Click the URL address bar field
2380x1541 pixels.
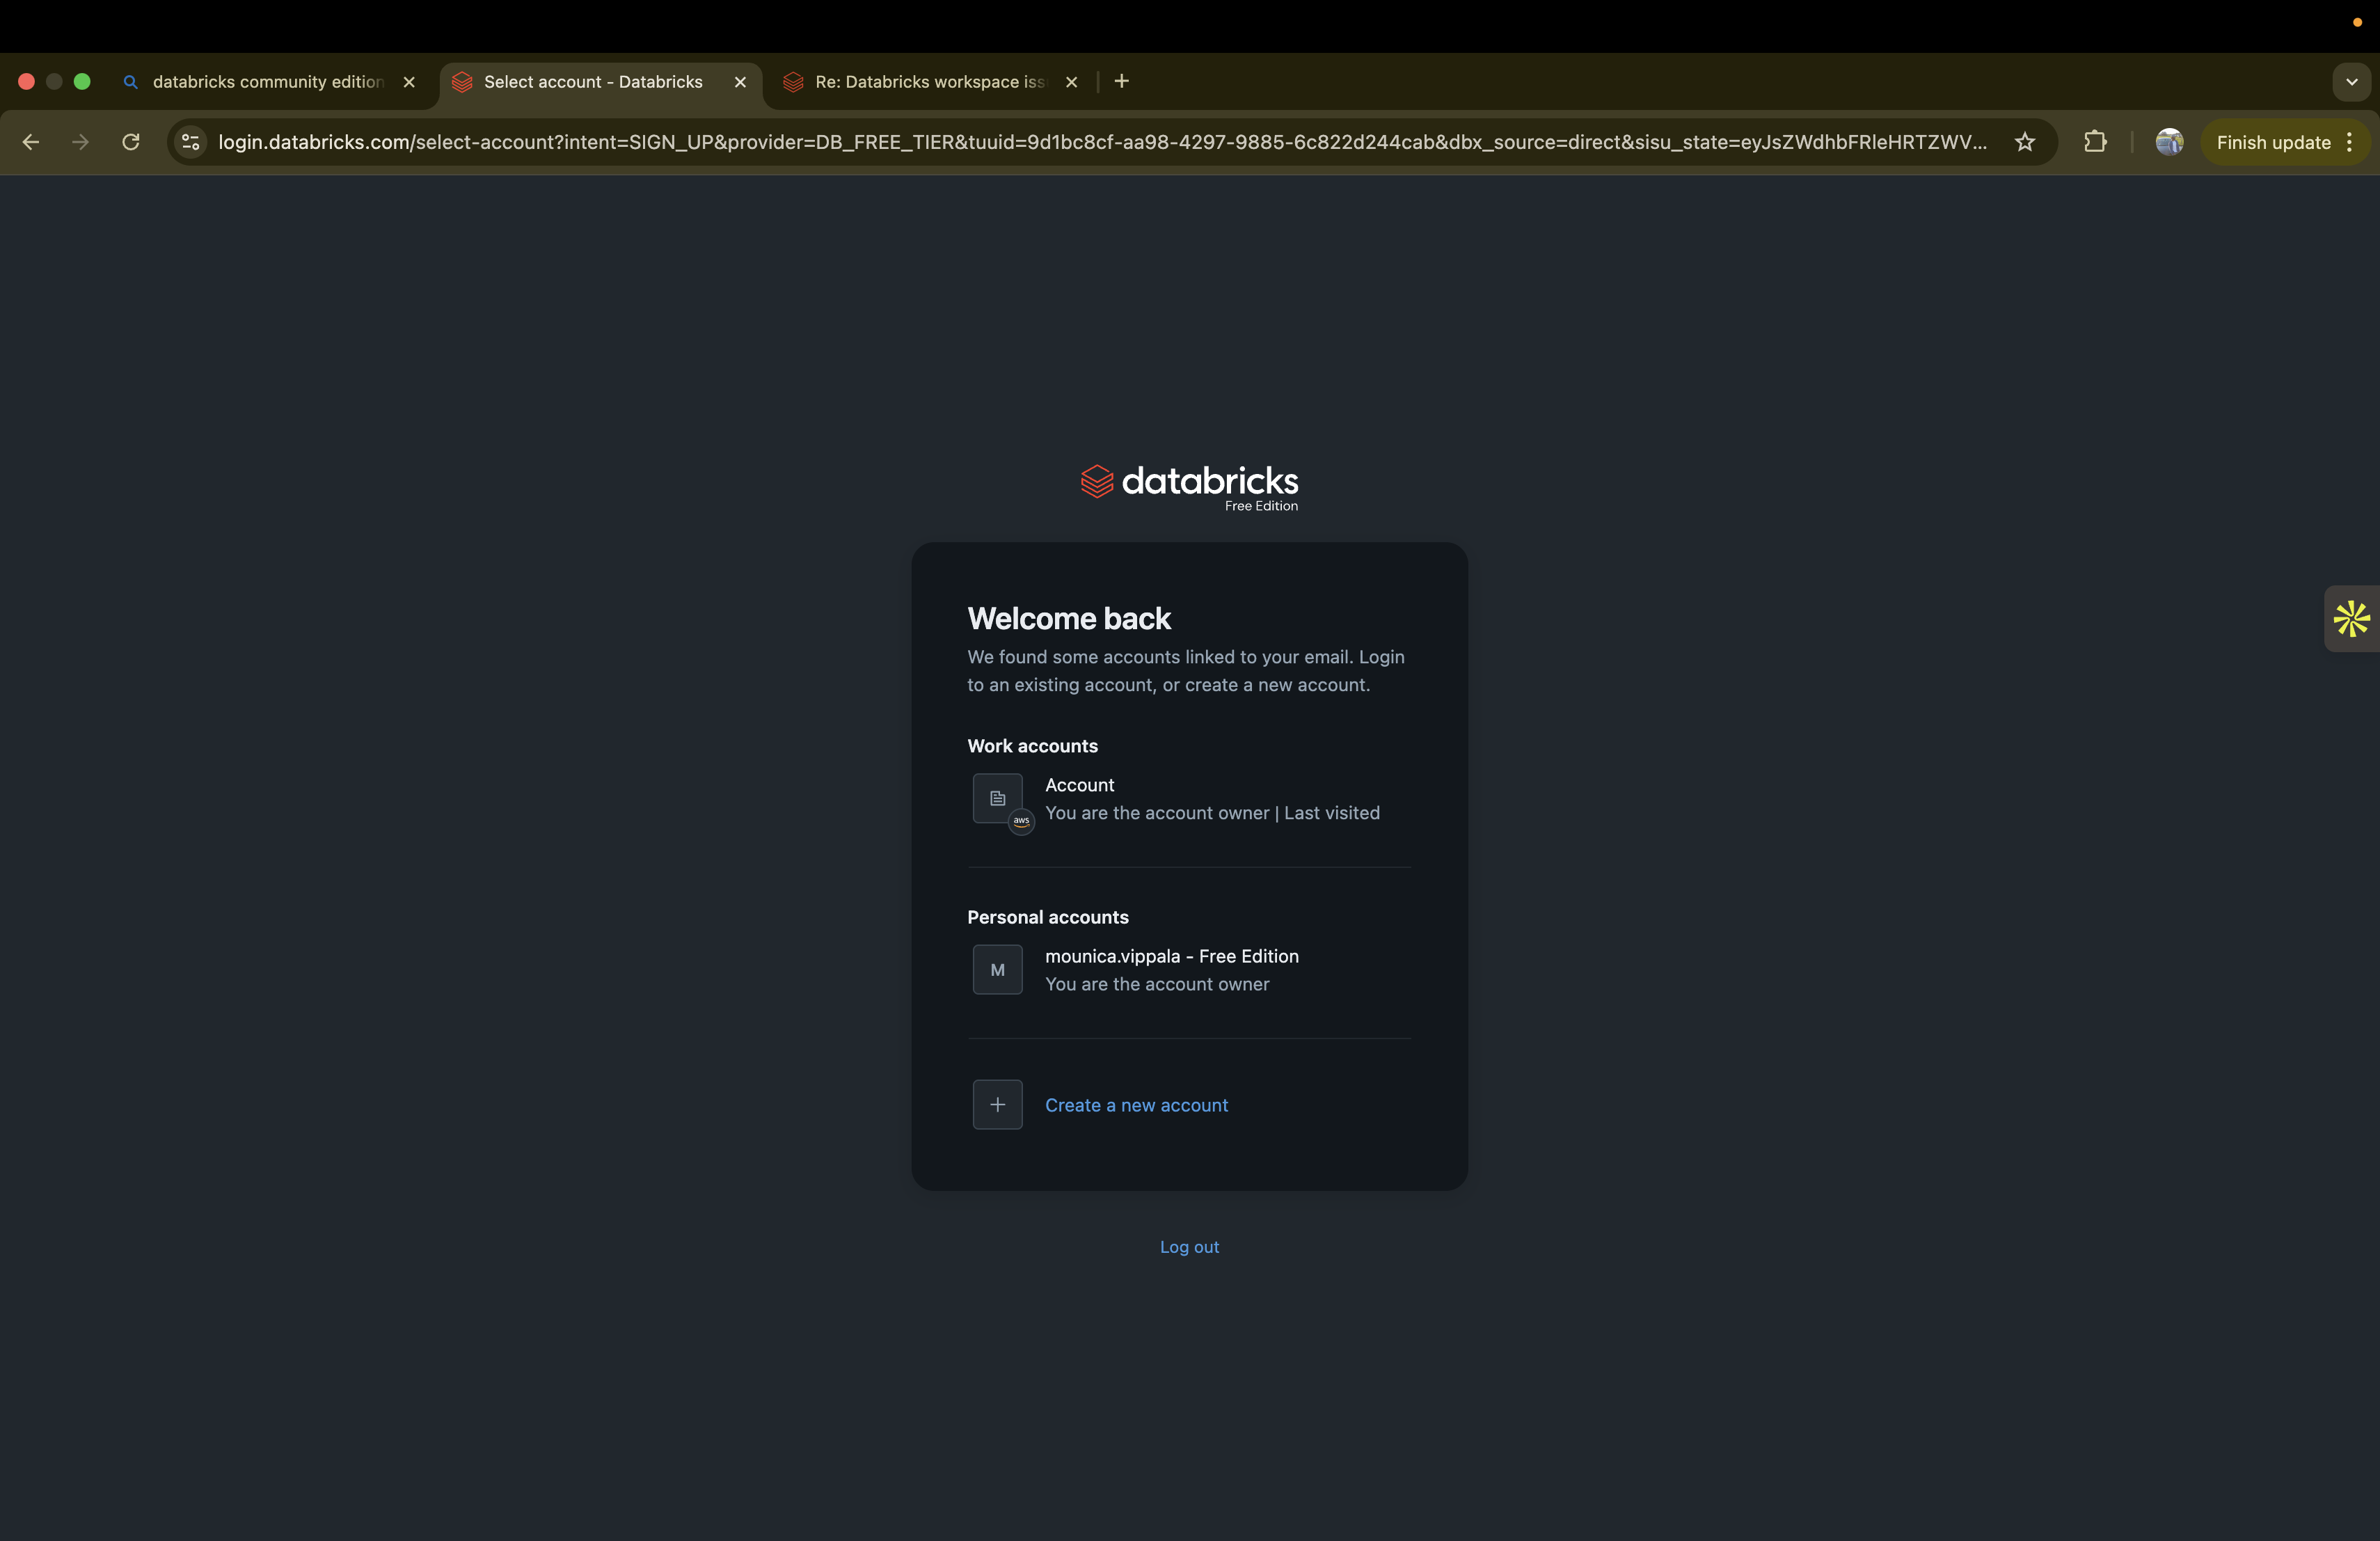pos(1100,142)
